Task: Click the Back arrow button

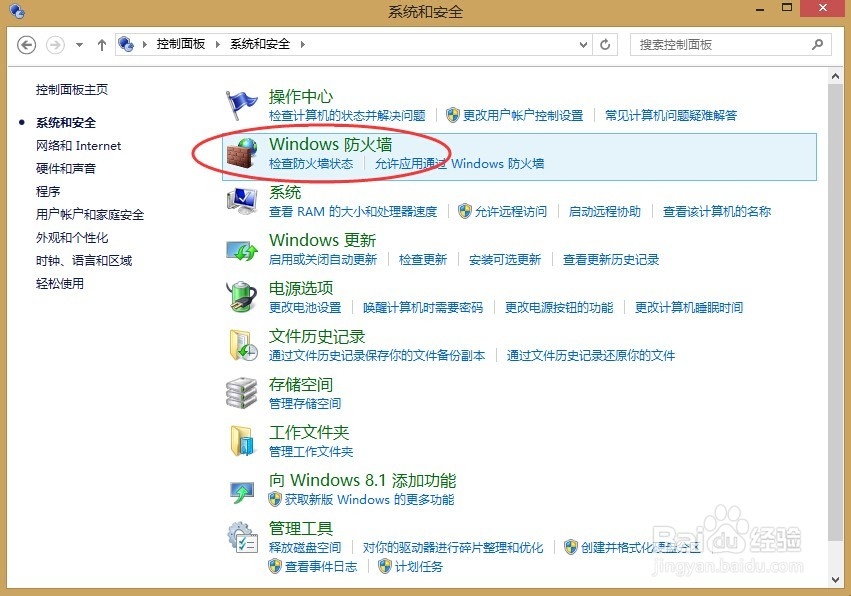Action: pyautogui.click(x=27, y=45)
